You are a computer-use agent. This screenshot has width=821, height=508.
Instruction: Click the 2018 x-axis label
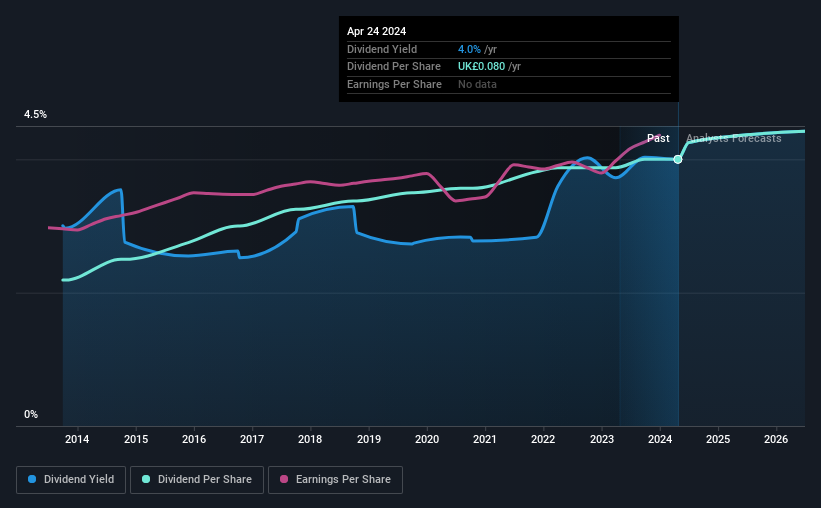[x=310, y=439]
